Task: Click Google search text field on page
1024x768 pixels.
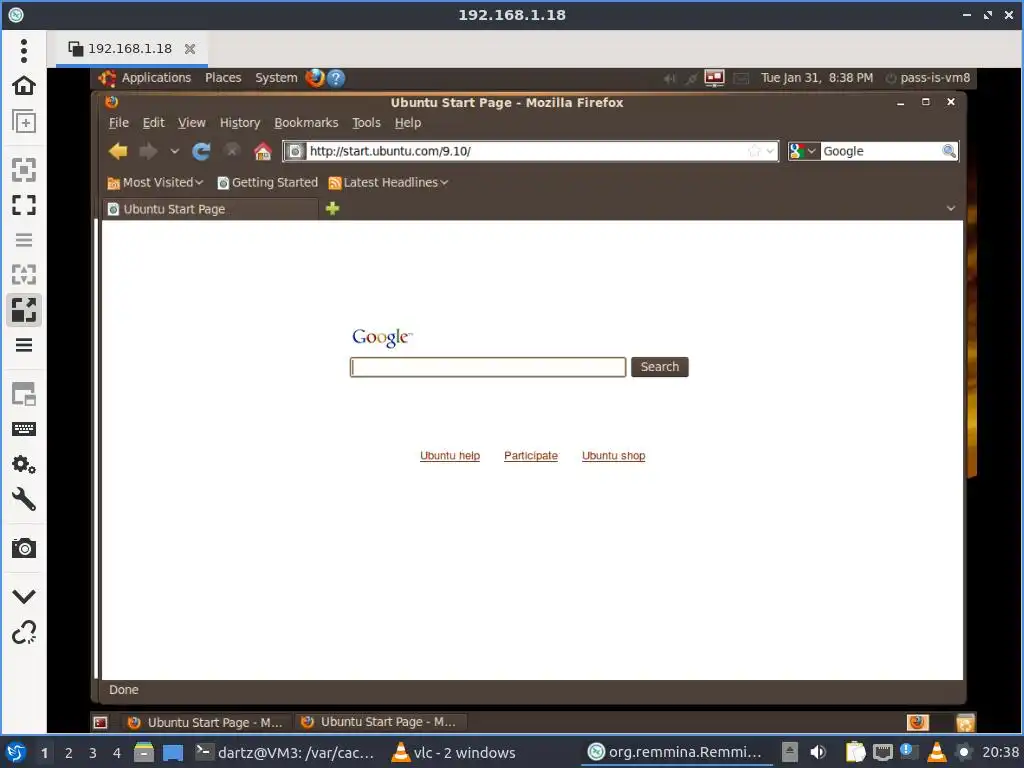Action: [488, 367]
